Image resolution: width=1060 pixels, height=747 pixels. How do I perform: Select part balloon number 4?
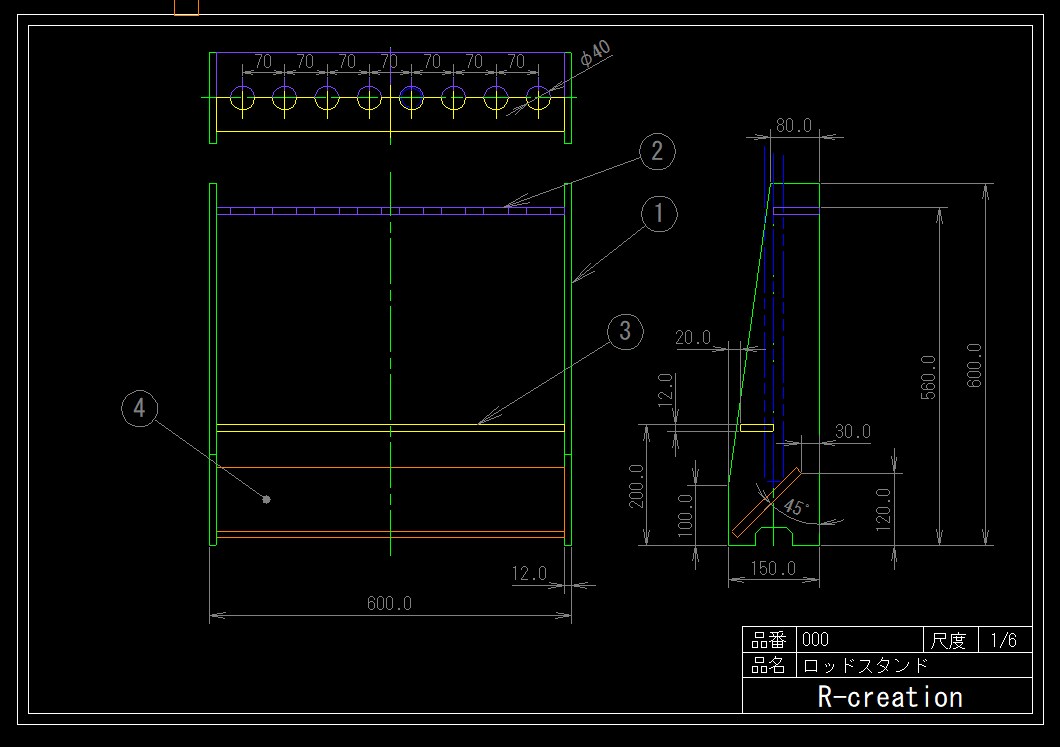pos(139,408)
